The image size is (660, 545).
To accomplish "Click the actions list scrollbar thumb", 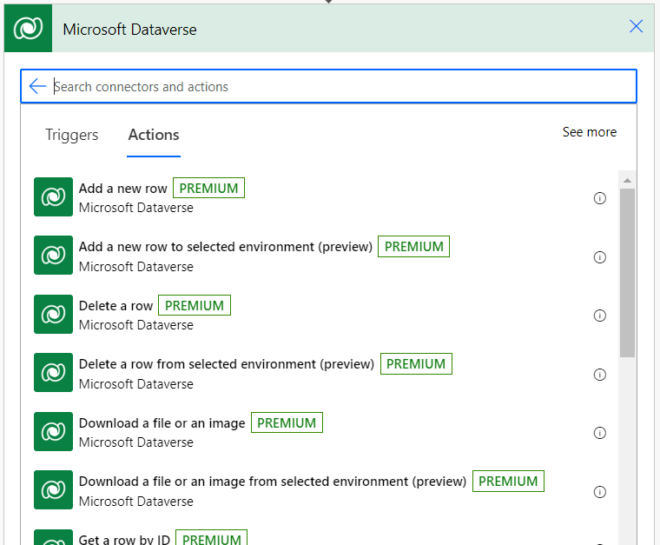I will 627,273.
